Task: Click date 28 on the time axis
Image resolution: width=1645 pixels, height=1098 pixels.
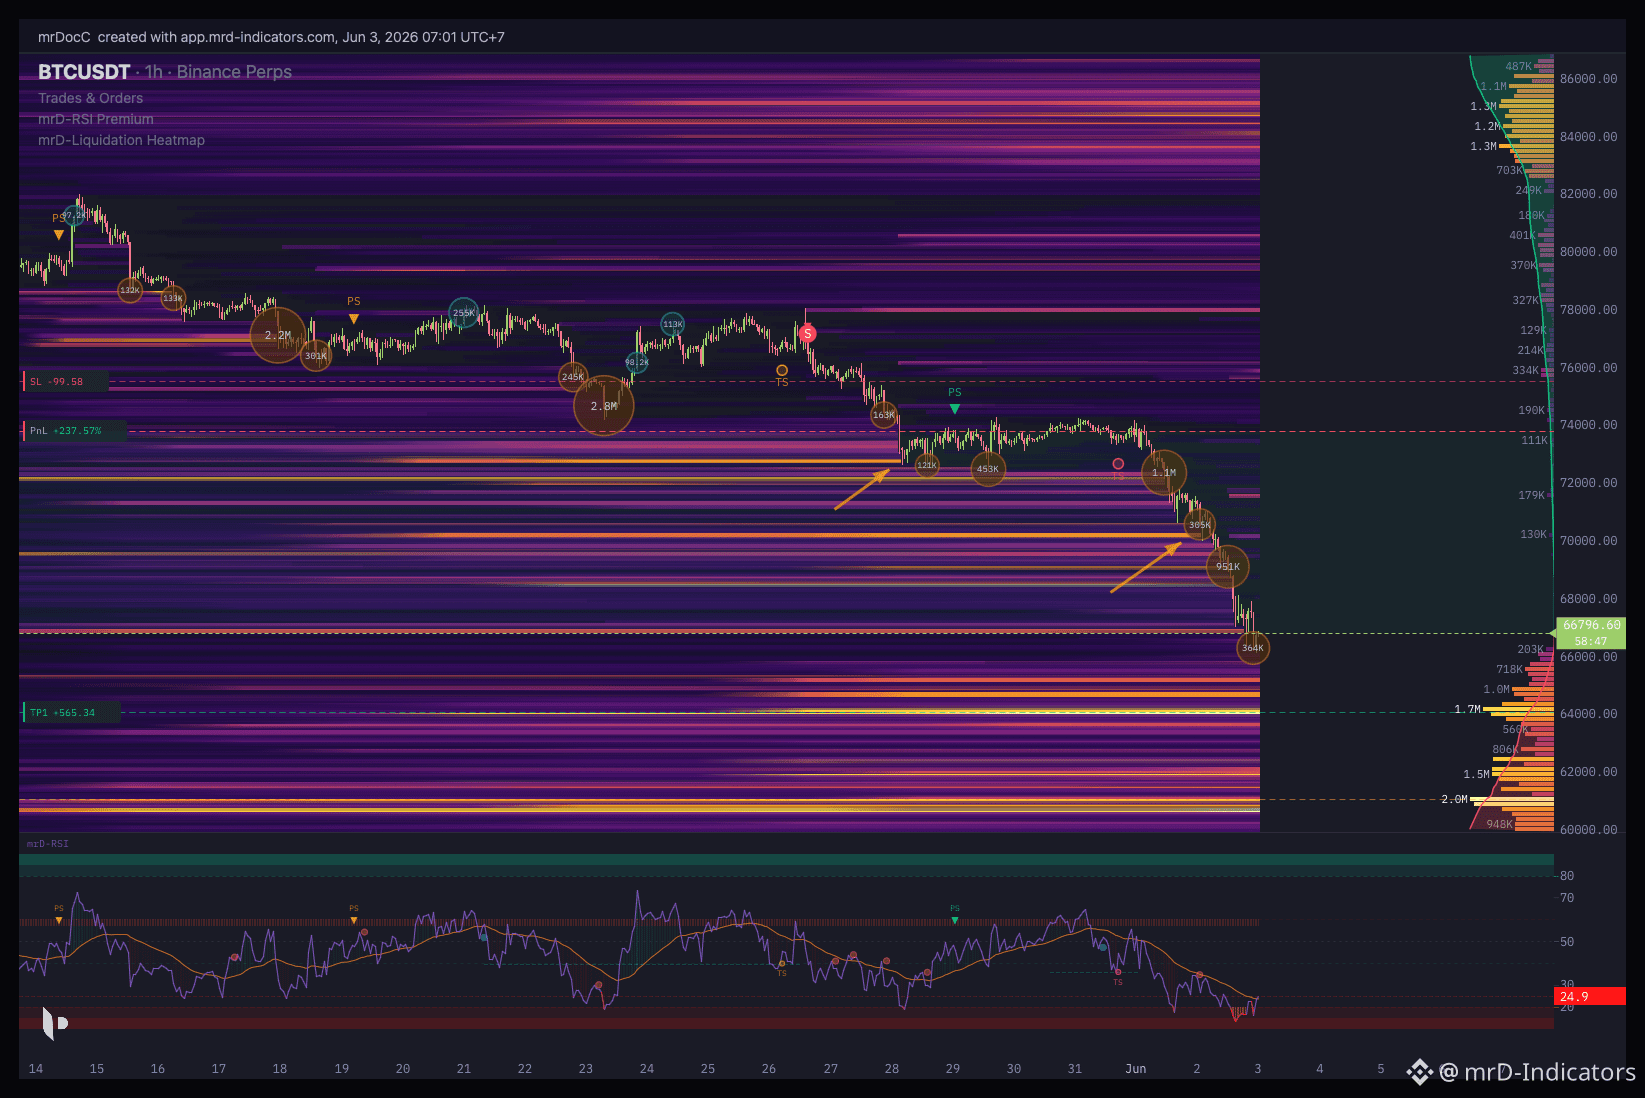Action: [x=892, y=1069]
